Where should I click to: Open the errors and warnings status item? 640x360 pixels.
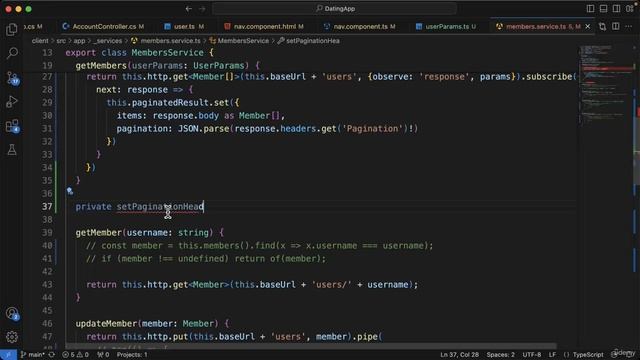pyautogui.click(x=75, y=355)
